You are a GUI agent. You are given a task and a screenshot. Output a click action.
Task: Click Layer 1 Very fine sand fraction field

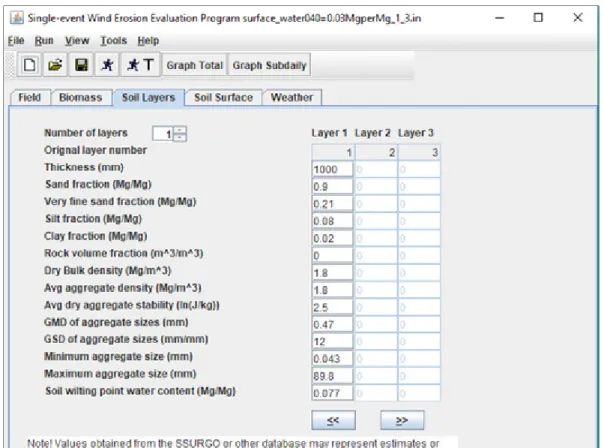(332, 204)
